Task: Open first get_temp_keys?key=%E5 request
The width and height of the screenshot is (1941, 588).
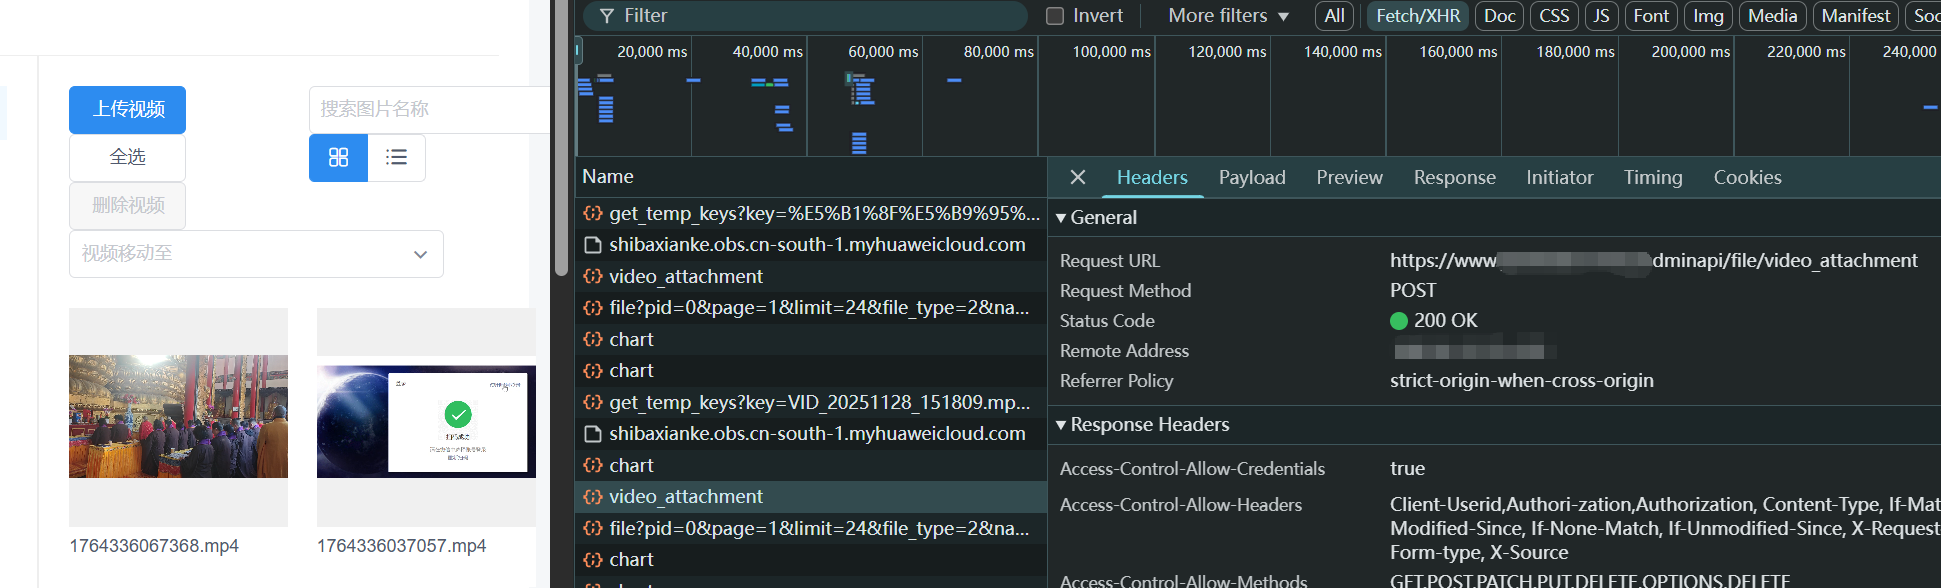Action: coord(823,213)
